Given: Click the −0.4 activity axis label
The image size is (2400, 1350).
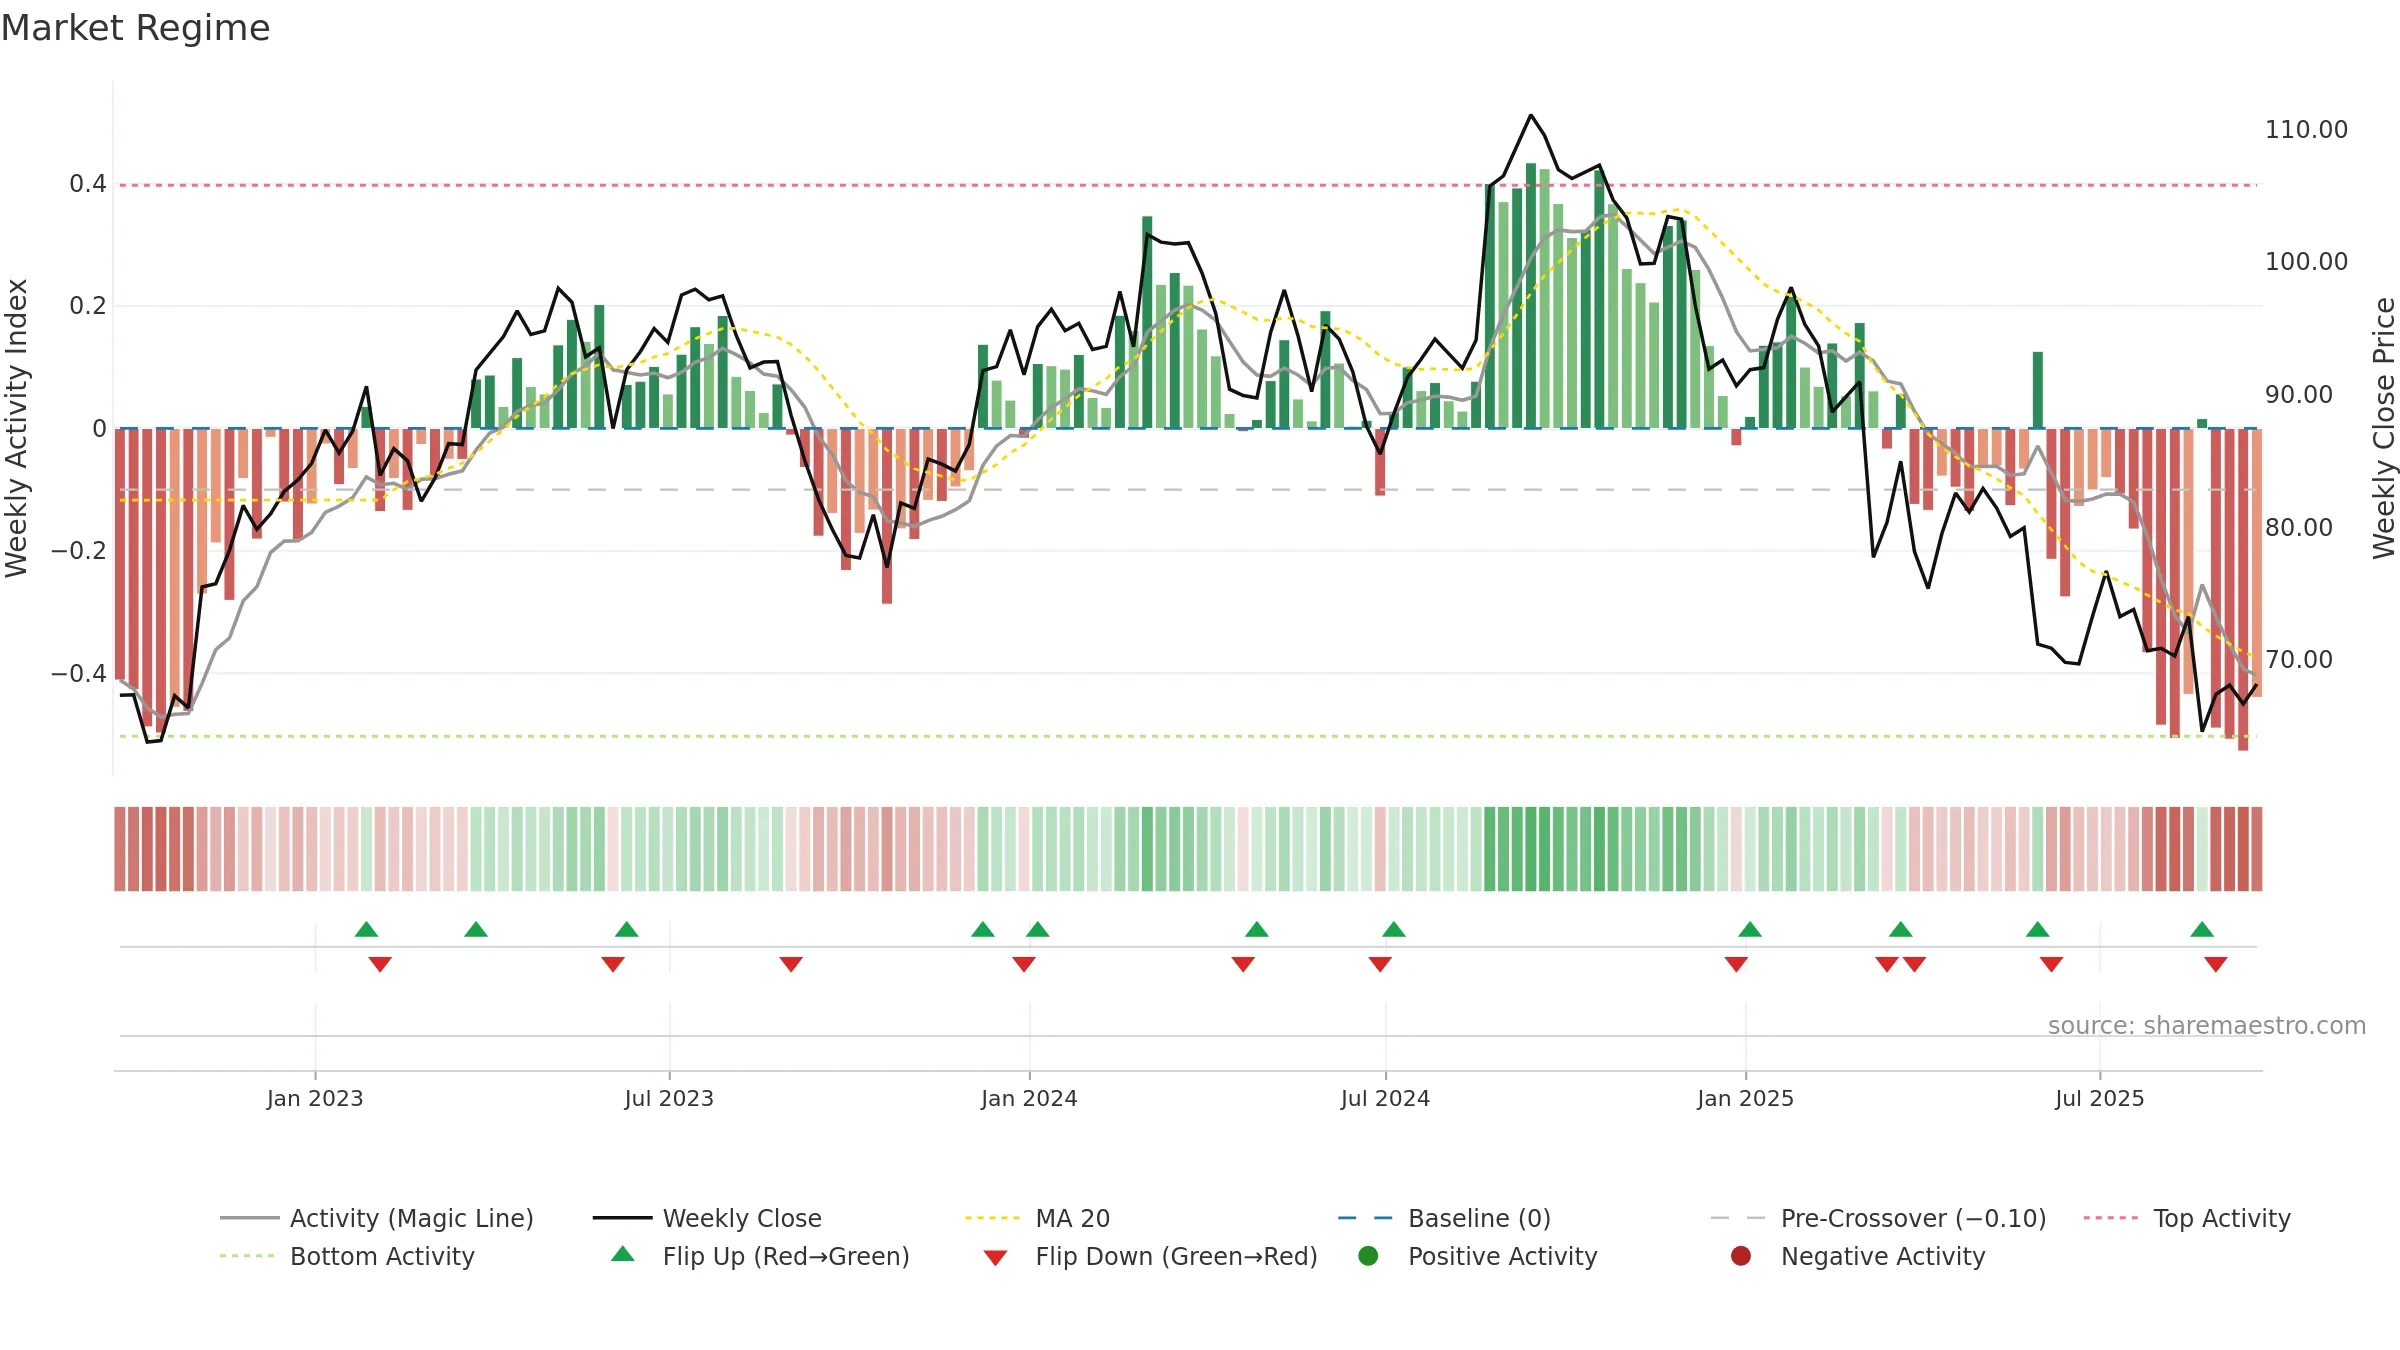Looking at the screenshot, I should pos(79,673).
